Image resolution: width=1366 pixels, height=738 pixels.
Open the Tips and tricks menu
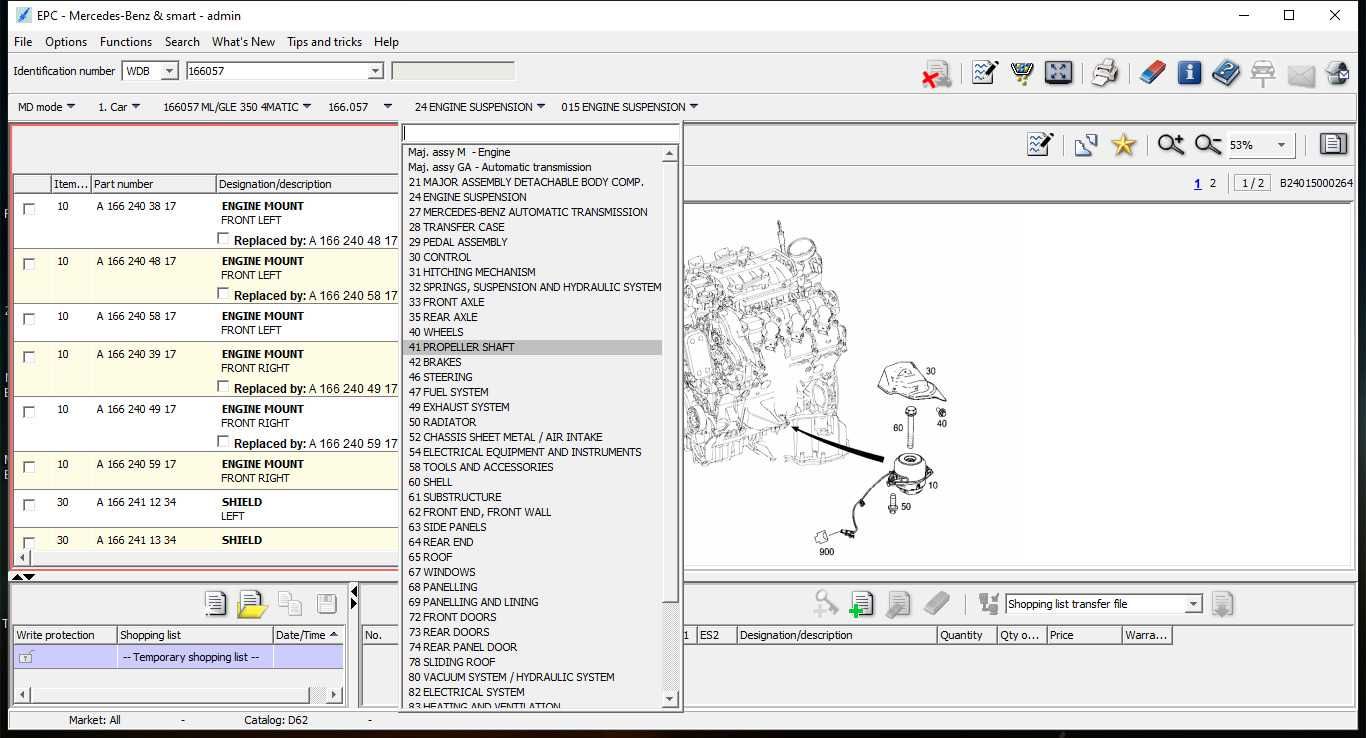click(324, 42)
